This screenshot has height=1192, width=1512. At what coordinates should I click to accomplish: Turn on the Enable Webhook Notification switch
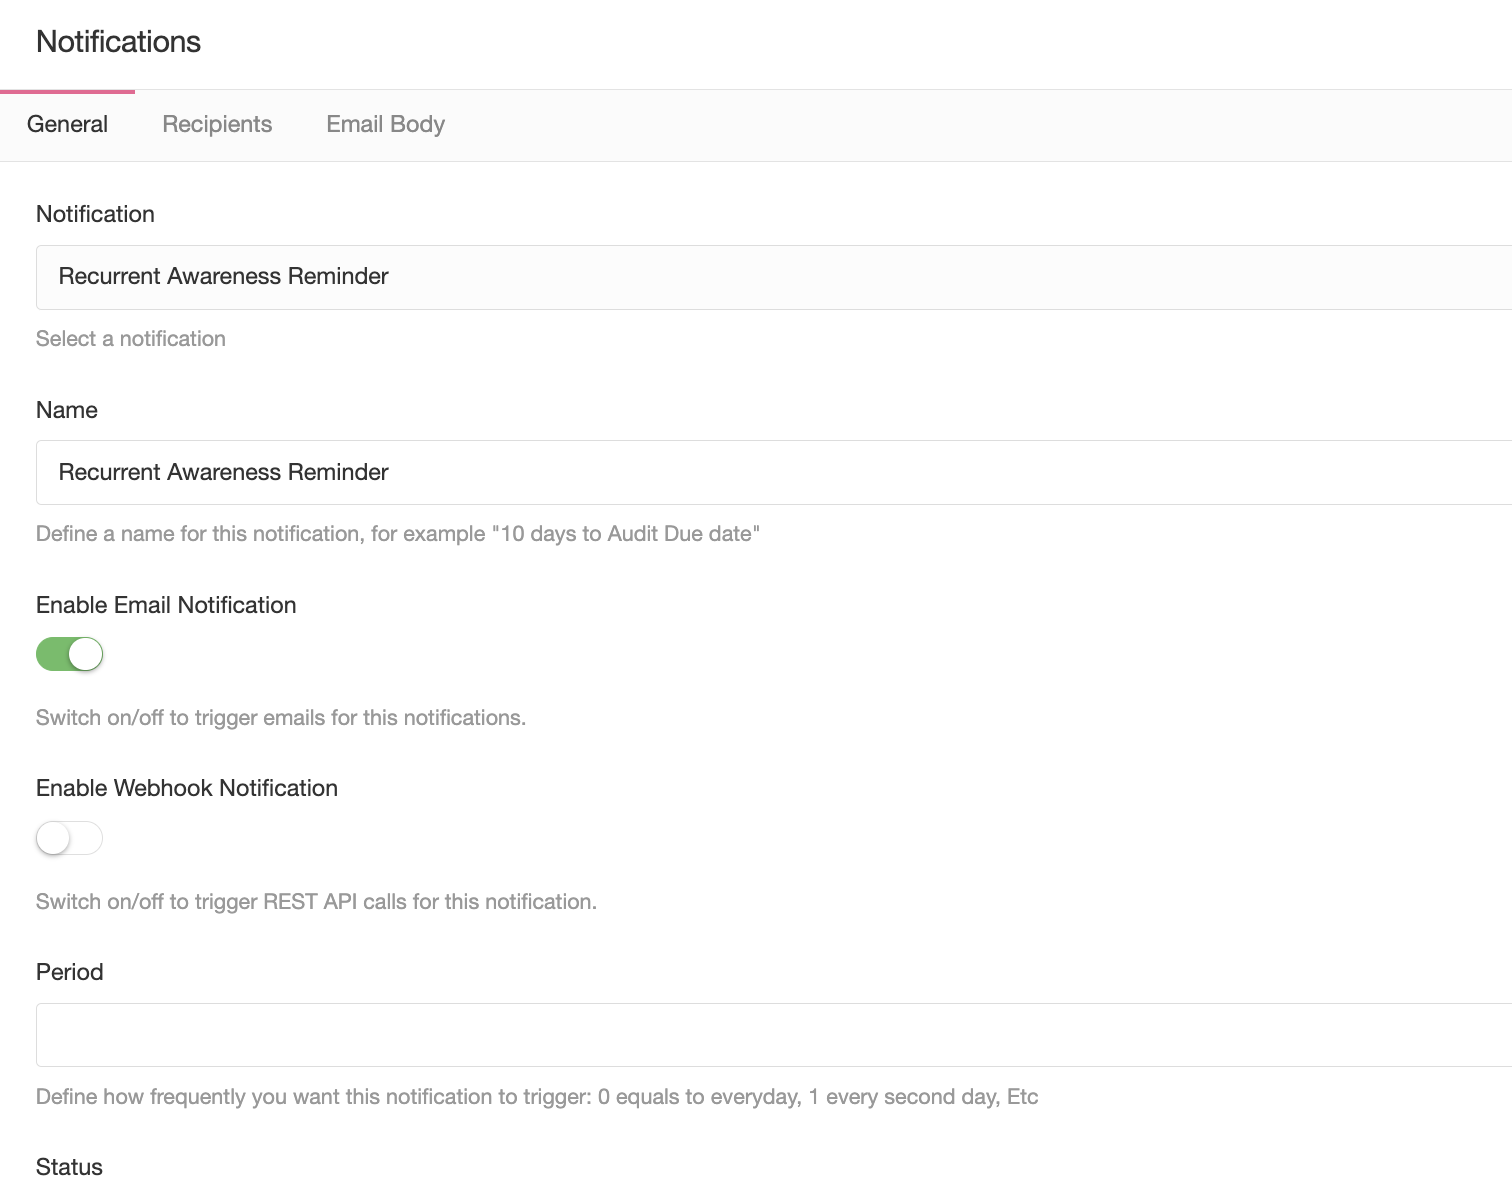(69, 838)
